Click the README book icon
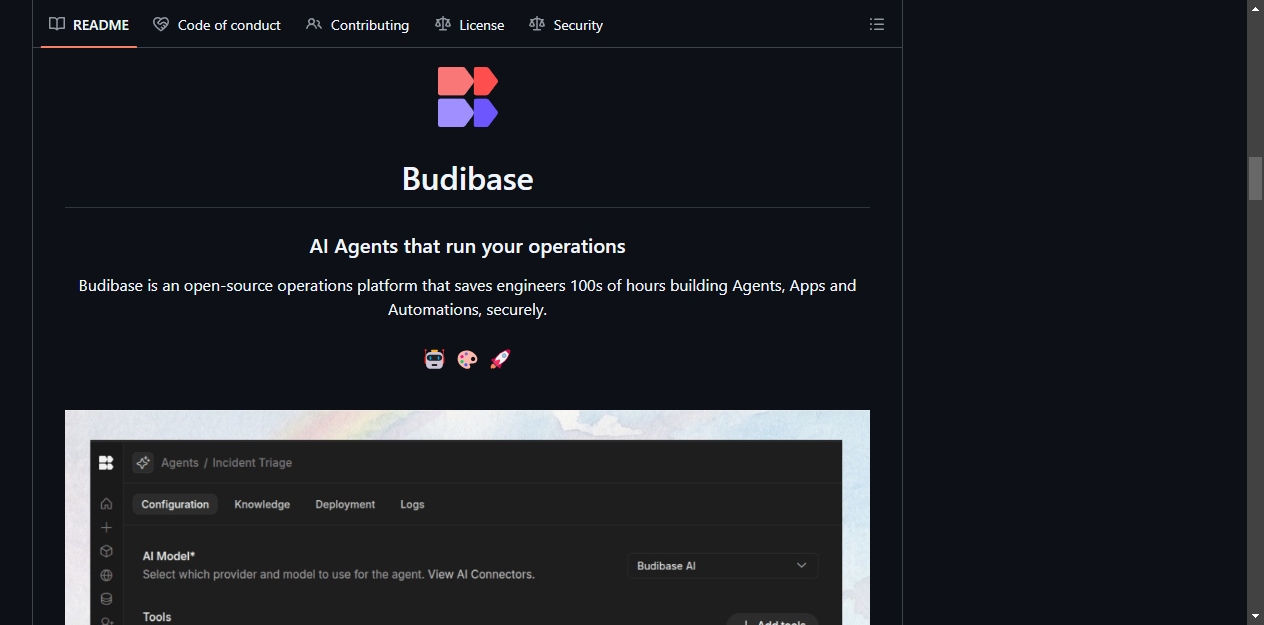Screen dimensions: 1264x625 57,24
